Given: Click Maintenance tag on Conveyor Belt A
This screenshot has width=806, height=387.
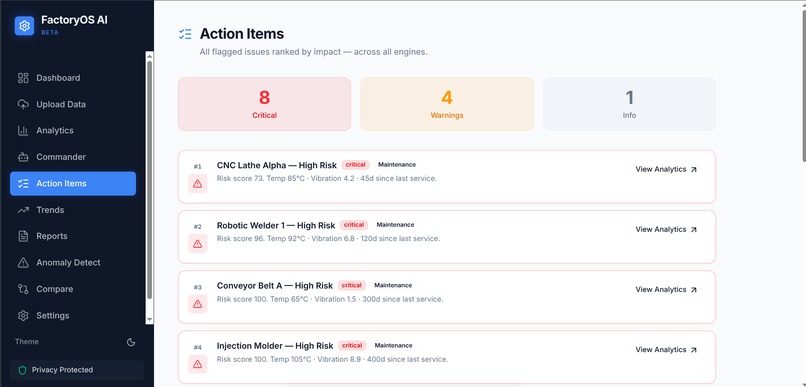Looking at the screenshot, I should tap(393, 285).
